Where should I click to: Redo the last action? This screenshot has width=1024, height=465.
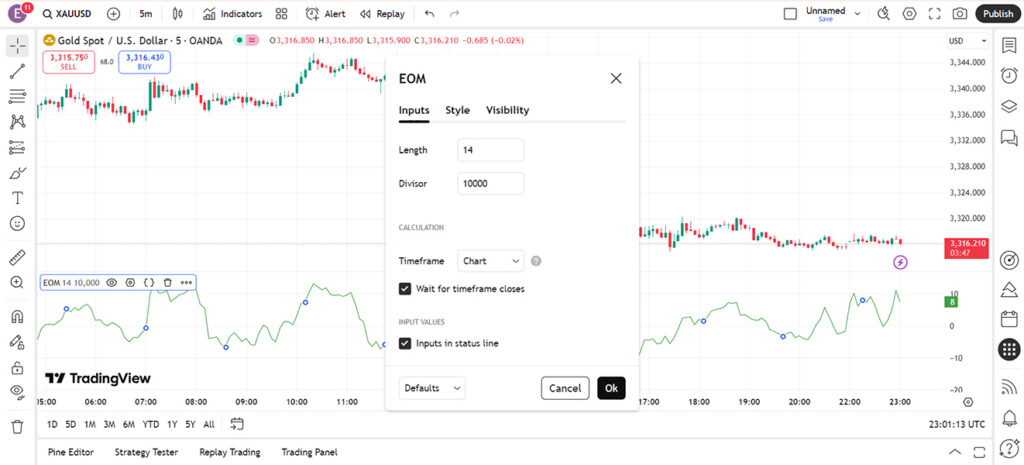tap(455, 14)
